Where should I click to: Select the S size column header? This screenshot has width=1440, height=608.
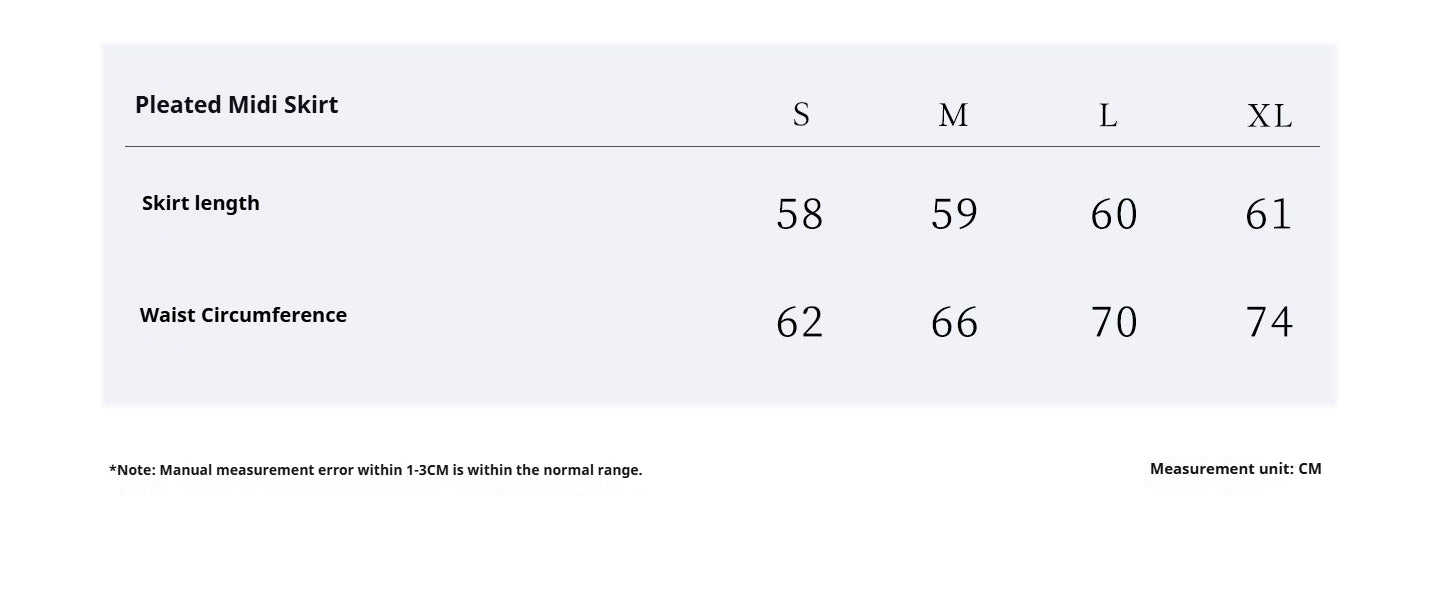801,115
